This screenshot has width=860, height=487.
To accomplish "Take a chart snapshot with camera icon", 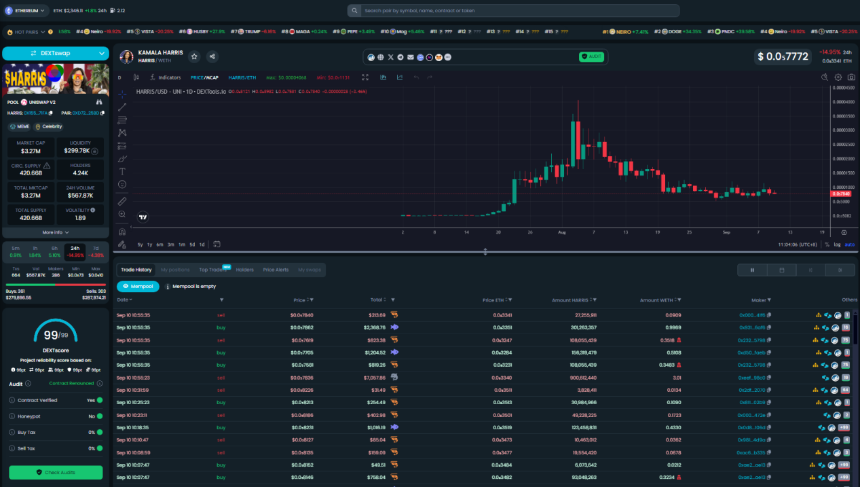I will point(851,77).
